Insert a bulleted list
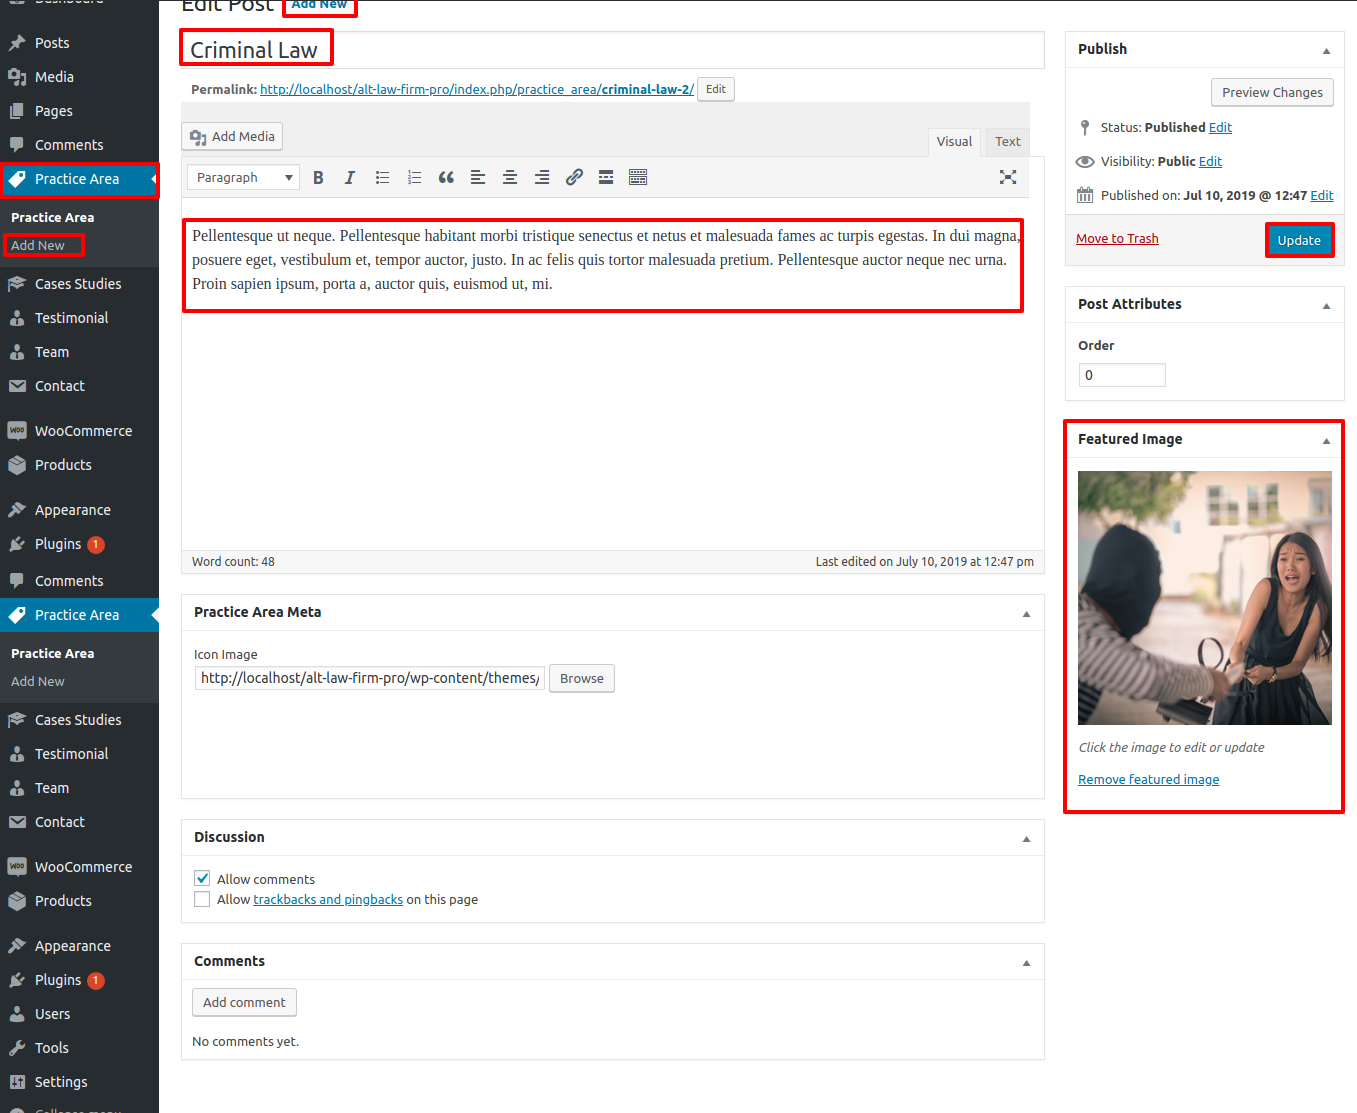 [382, 177]
